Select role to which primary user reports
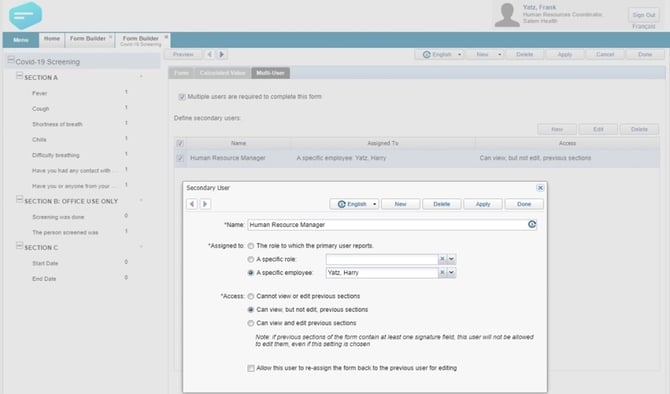670x394 pixels. coord(251,246)
